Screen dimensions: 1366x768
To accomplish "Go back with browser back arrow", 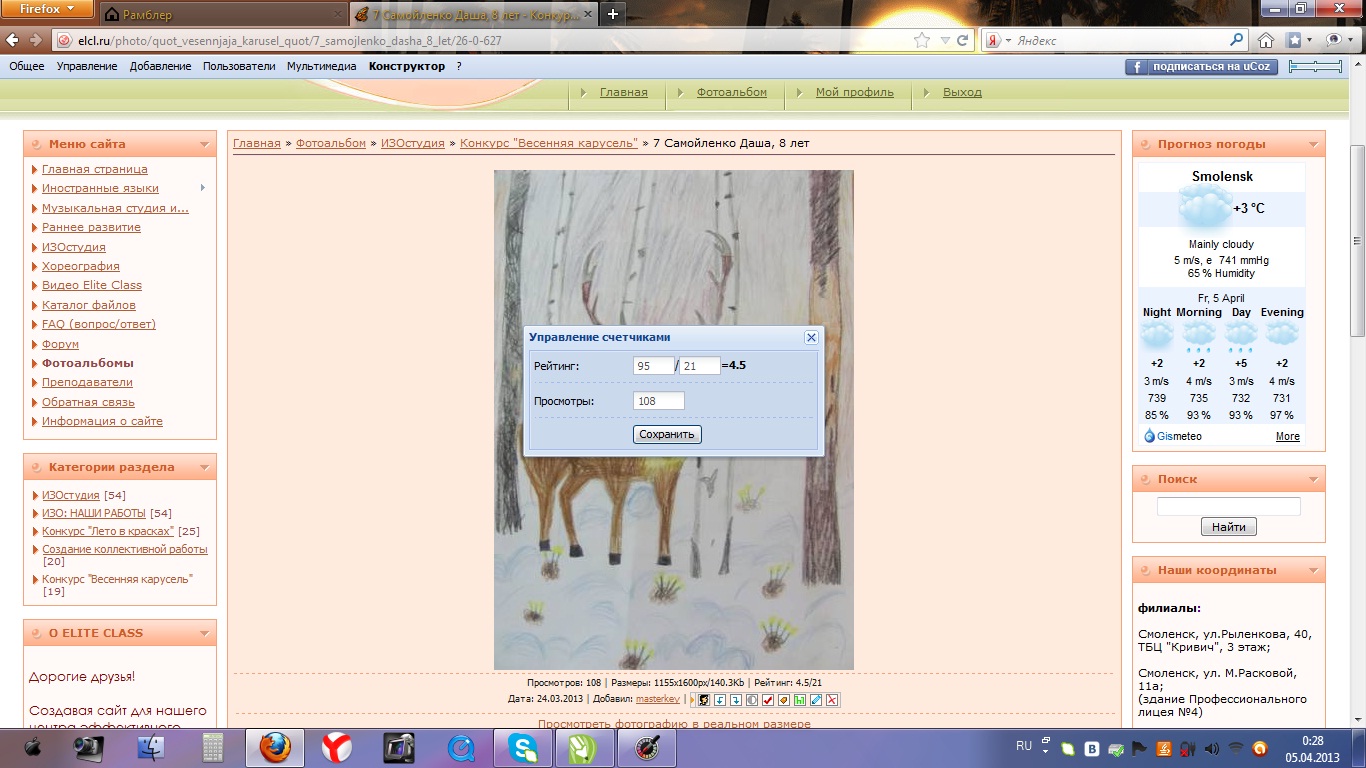I will point(12,40).
